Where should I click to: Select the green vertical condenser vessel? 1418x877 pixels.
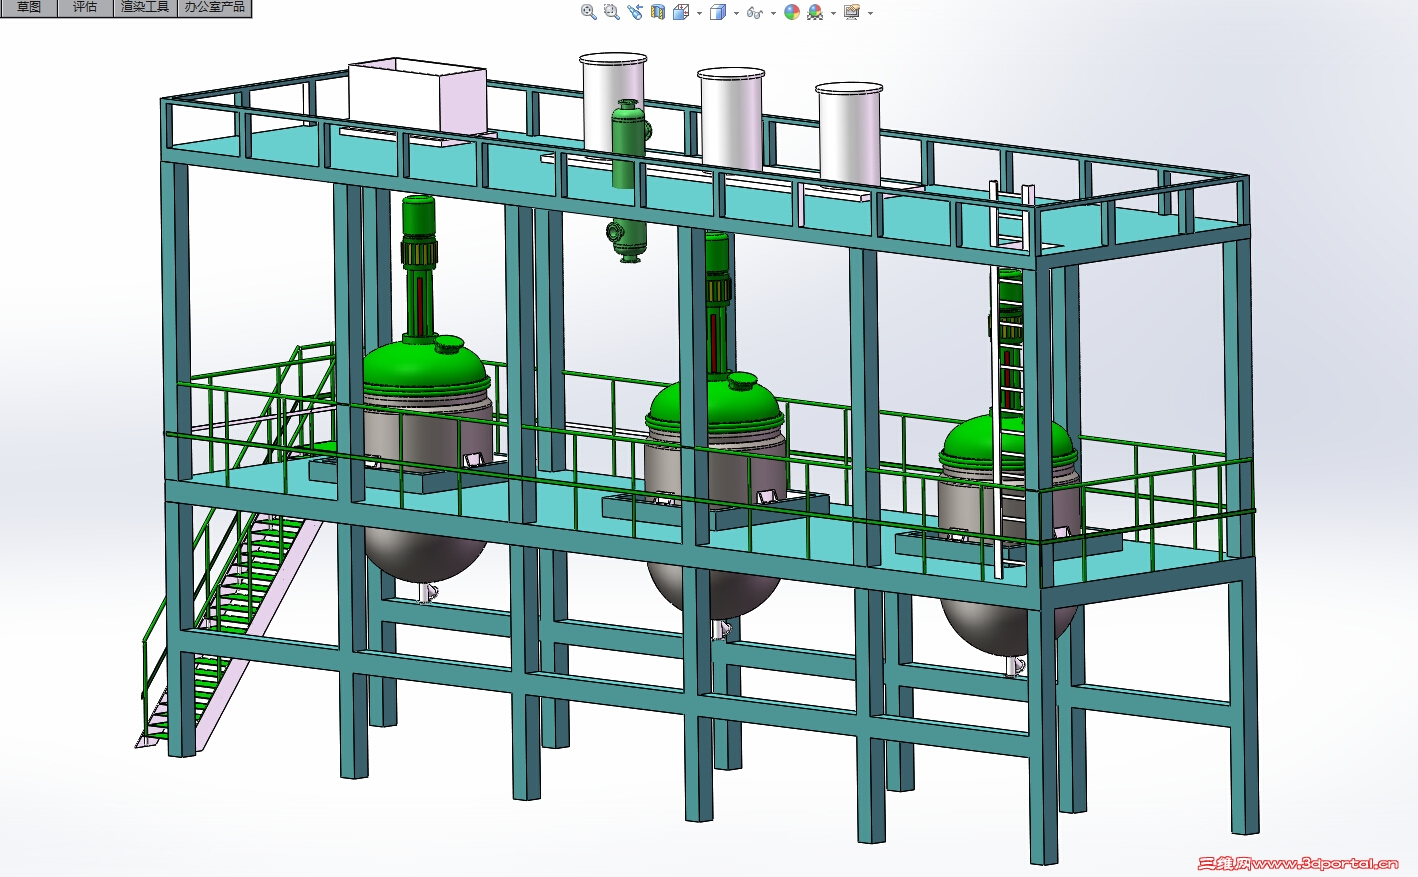click(629, 180)
